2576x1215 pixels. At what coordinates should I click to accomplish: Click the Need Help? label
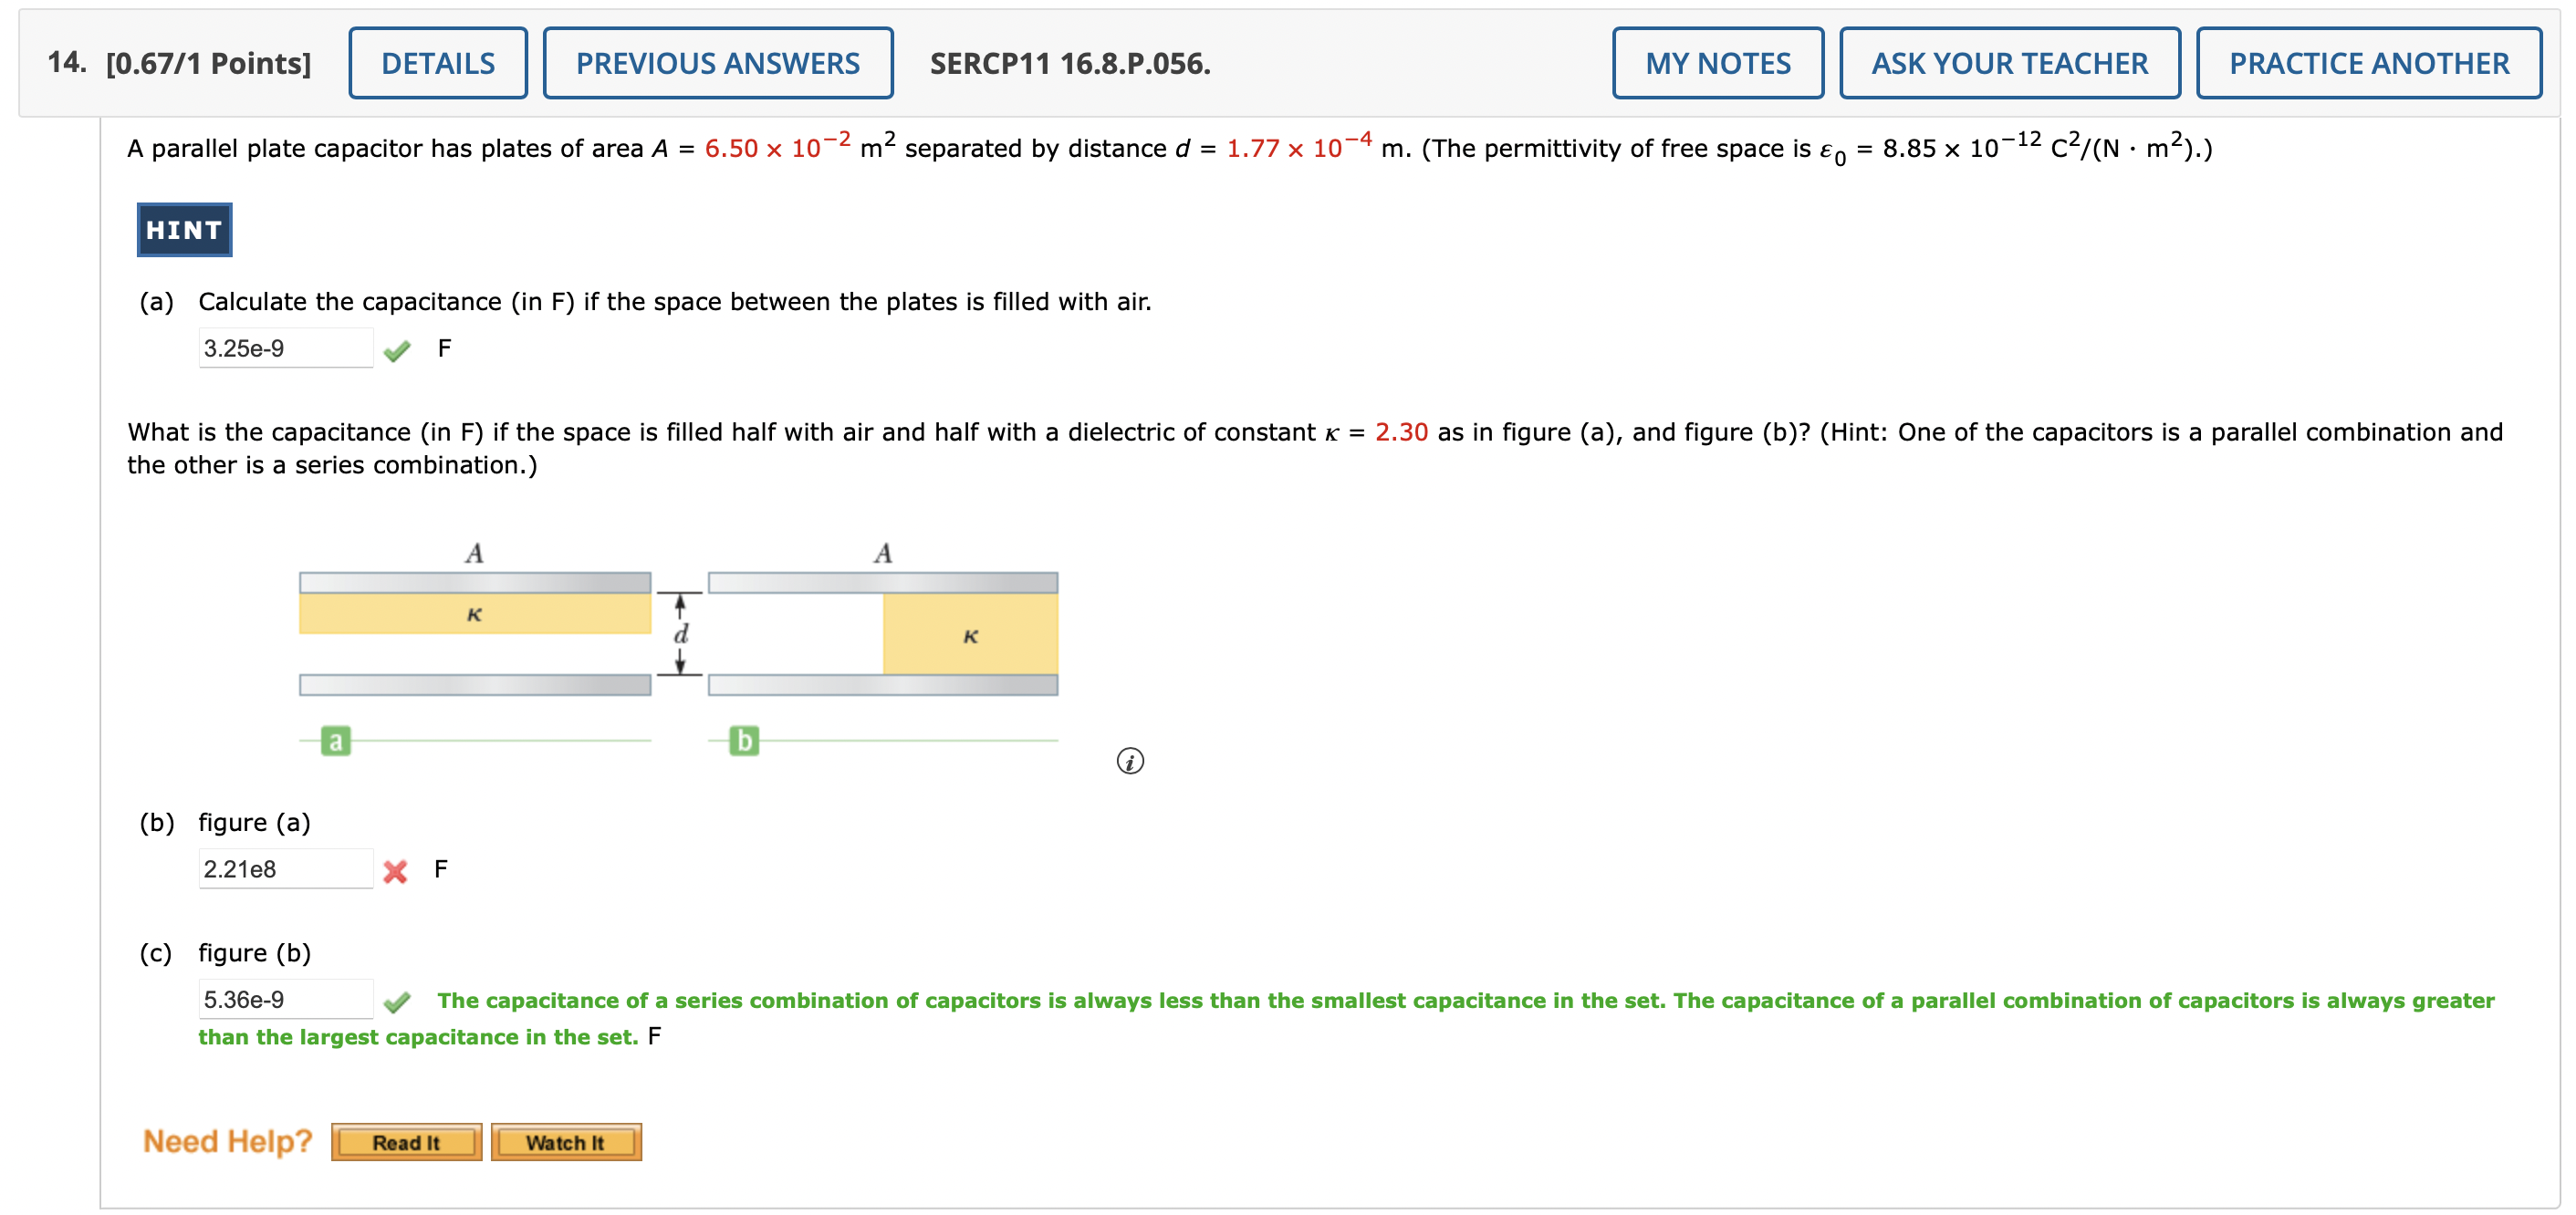point(227,1140)
